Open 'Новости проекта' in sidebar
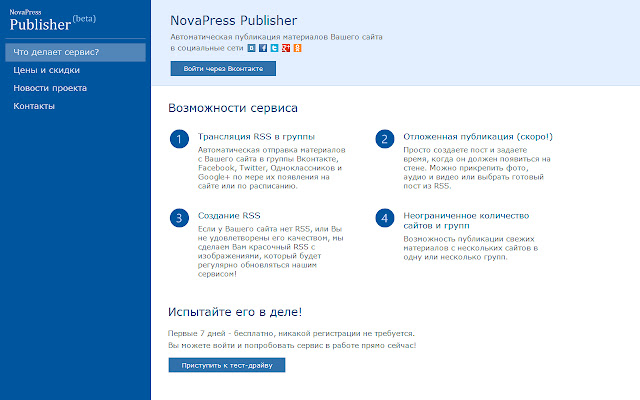This screenshot has width=640, height=400. 50,88
